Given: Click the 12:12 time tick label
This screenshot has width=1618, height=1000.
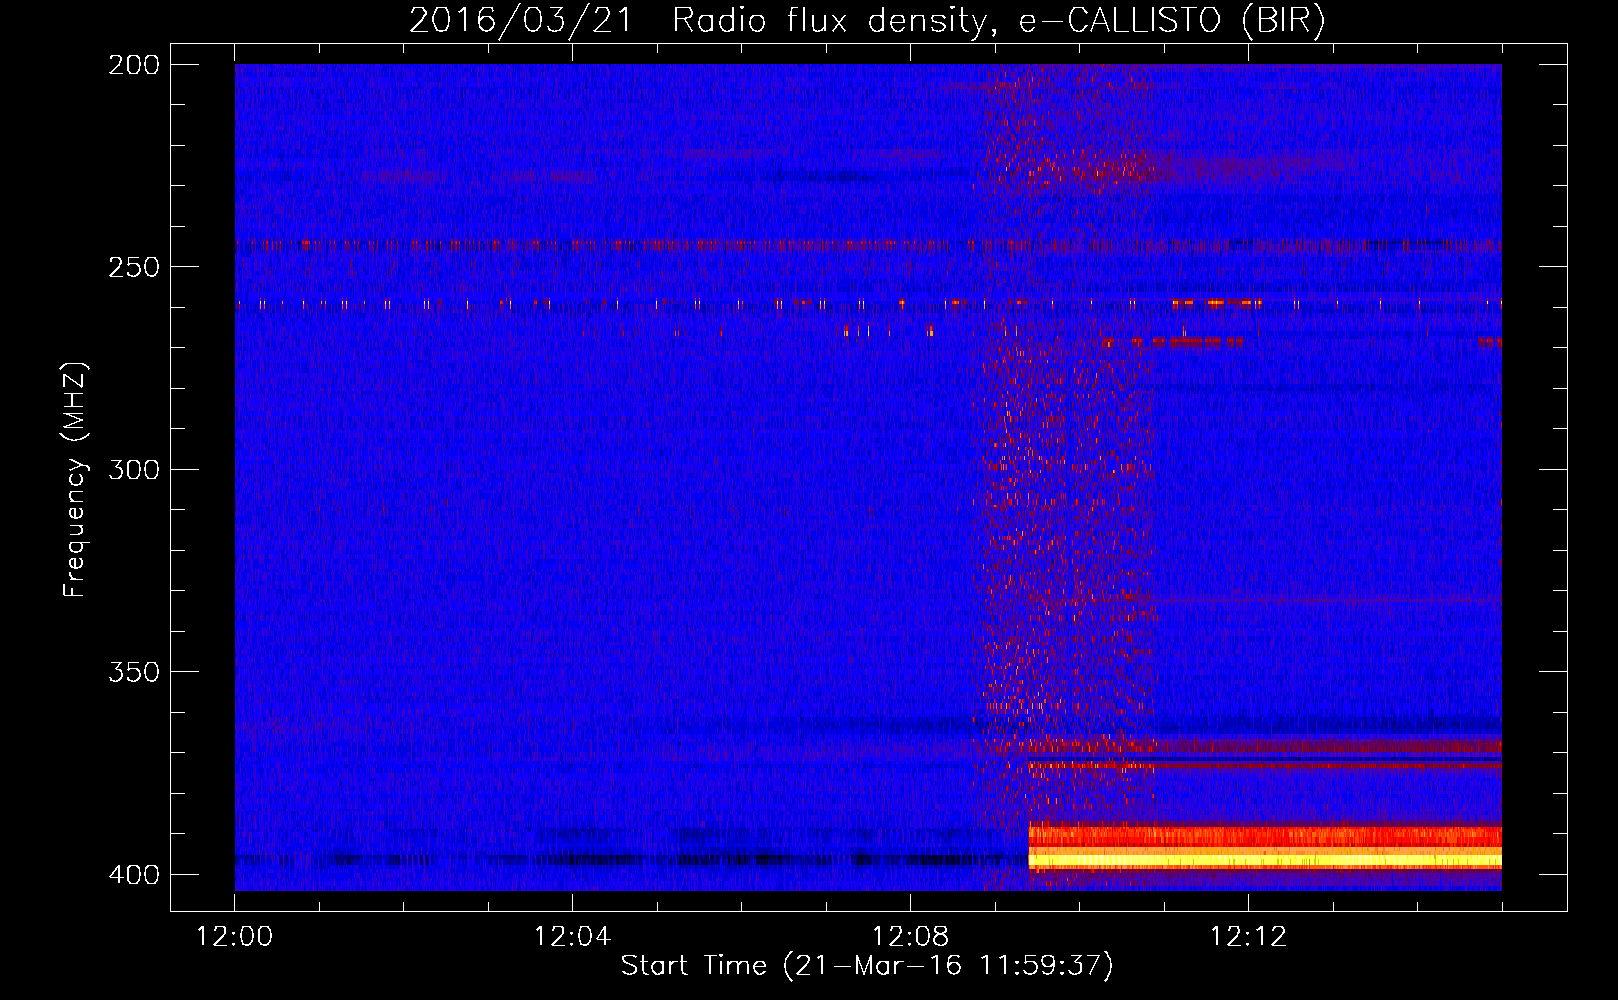Looking at the screenshot, I should click(1248, 937).
